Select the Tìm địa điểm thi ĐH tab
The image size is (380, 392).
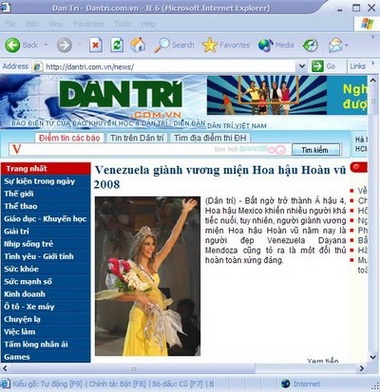click(210, 138)
